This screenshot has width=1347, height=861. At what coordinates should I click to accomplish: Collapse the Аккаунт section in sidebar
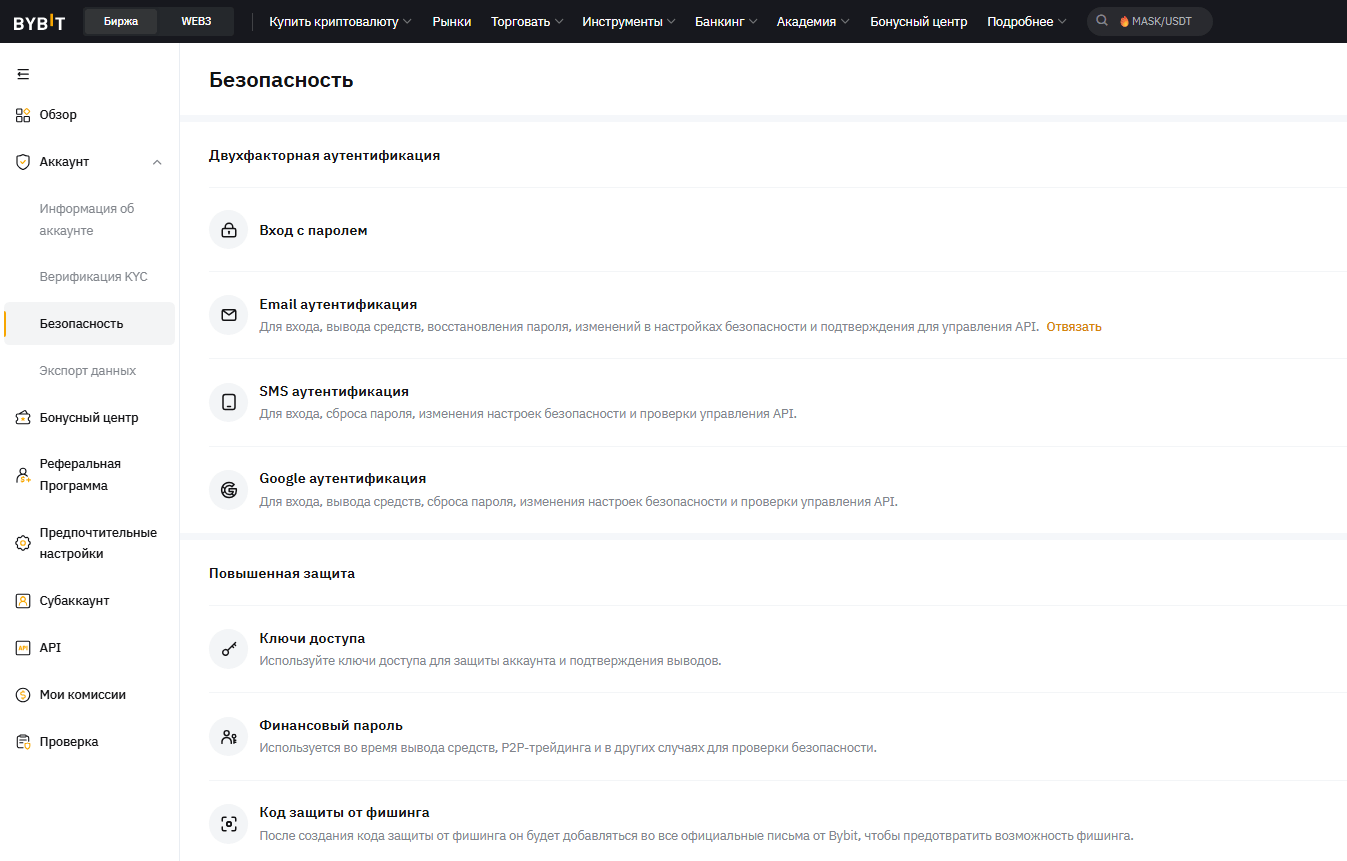[x=157, y=162]
